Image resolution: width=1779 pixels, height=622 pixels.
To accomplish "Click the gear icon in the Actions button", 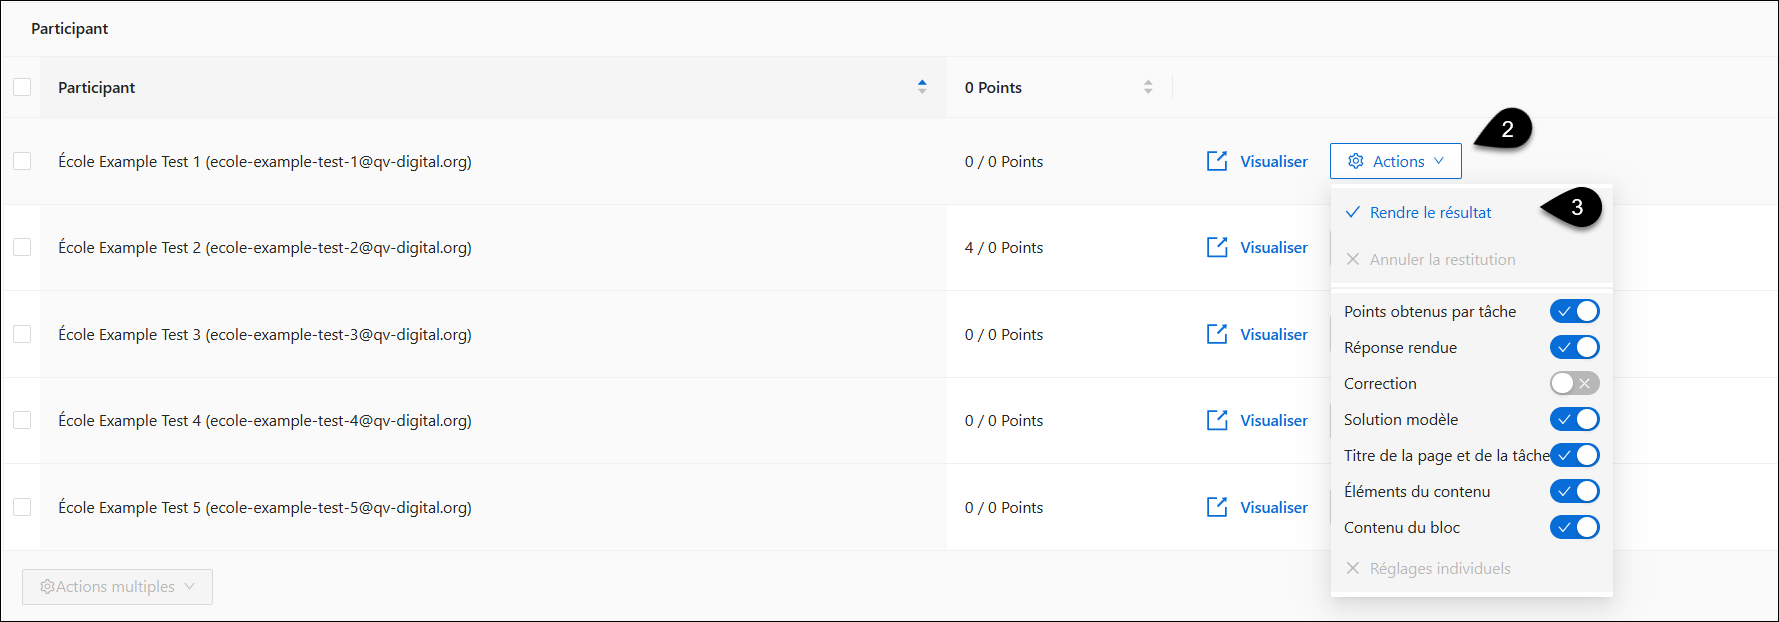I will [x=1356, y=161].
